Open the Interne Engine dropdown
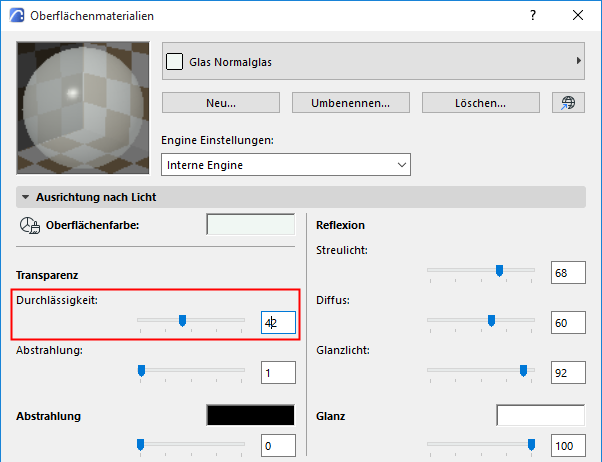Screen dimensions: 602x462 pos(286,165)
